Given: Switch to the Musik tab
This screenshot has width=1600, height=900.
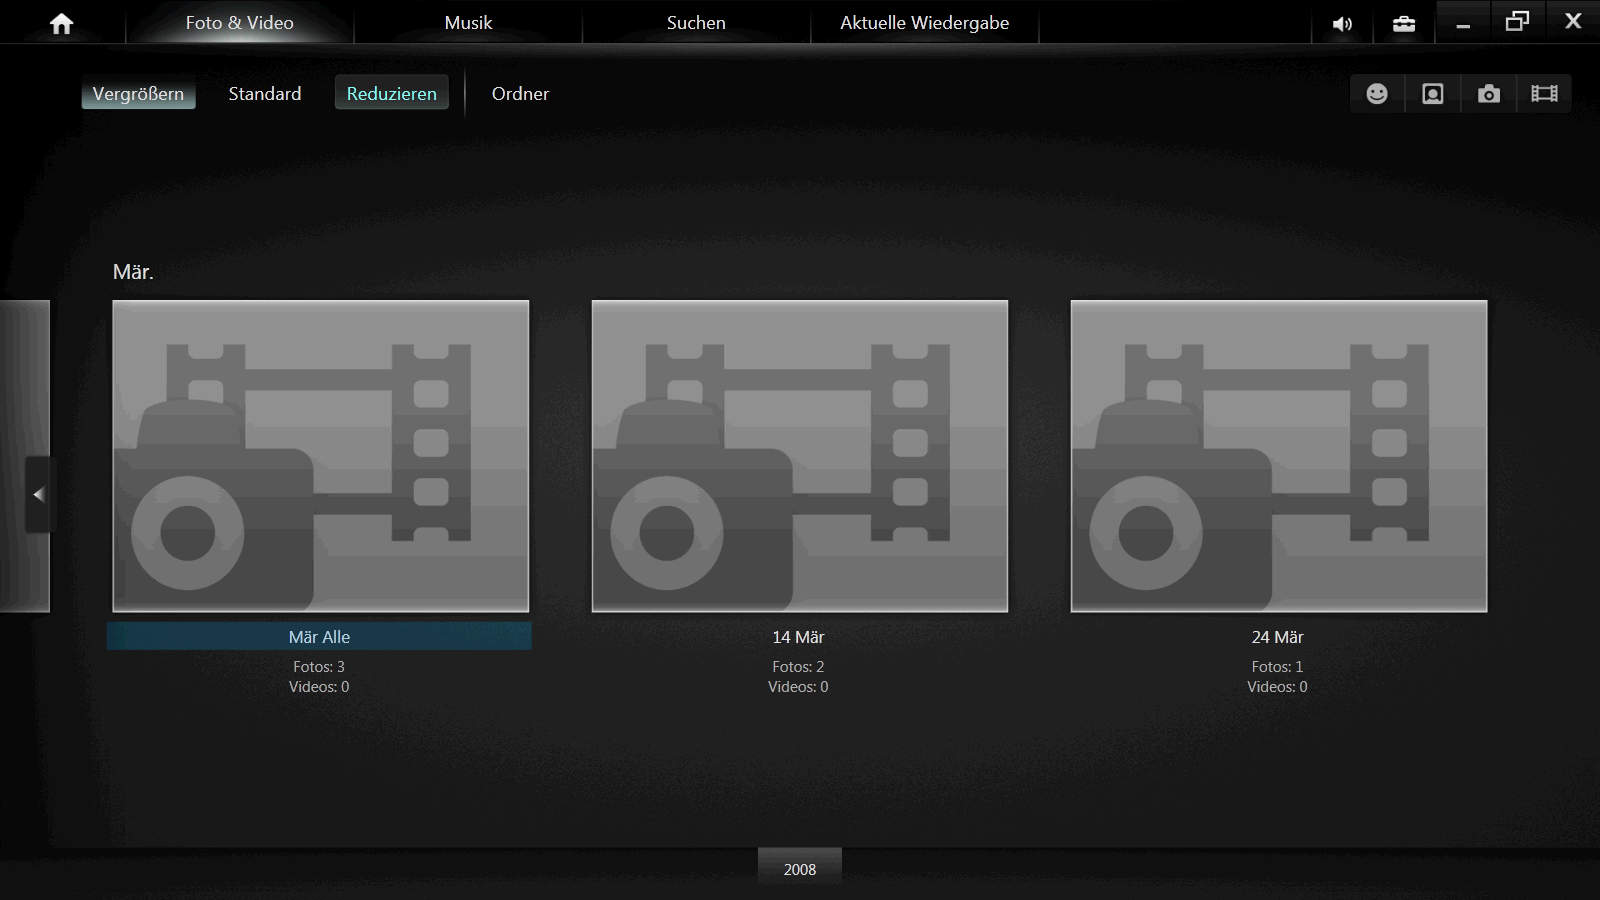Looking at the screenshot, I should (x=468, y=22).
